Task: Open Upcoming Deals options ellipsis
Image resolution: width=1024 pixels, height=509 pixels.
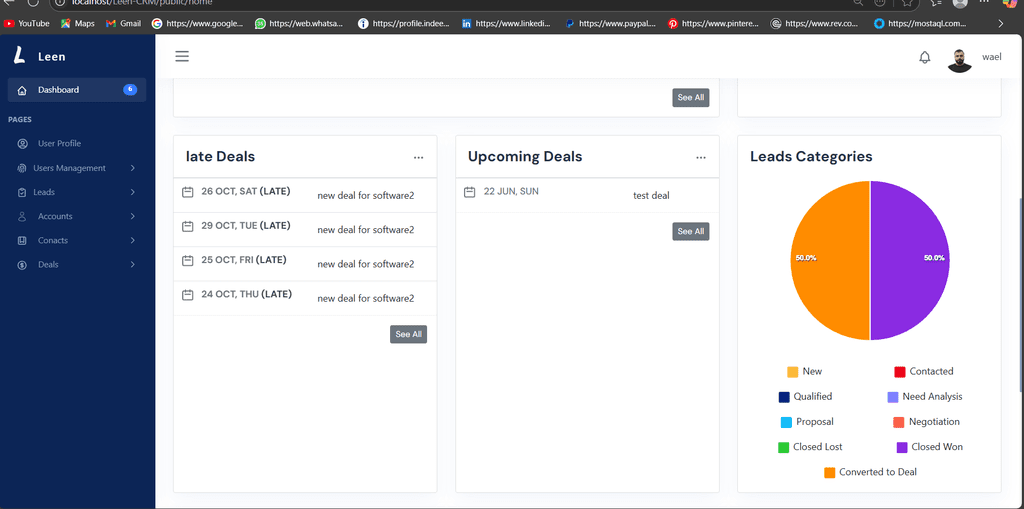Action: tap(701, 157)
